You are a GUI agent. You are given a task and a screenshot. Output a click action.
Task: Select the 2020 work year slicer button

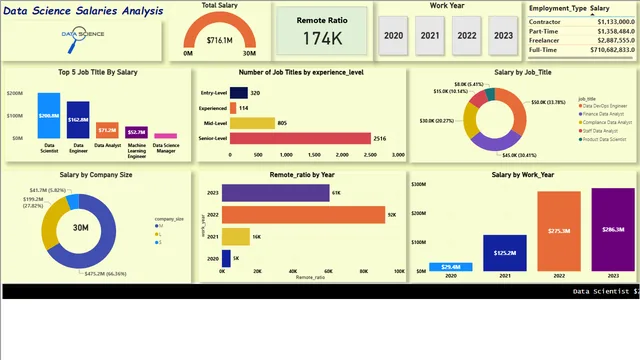tap(393, 36)
